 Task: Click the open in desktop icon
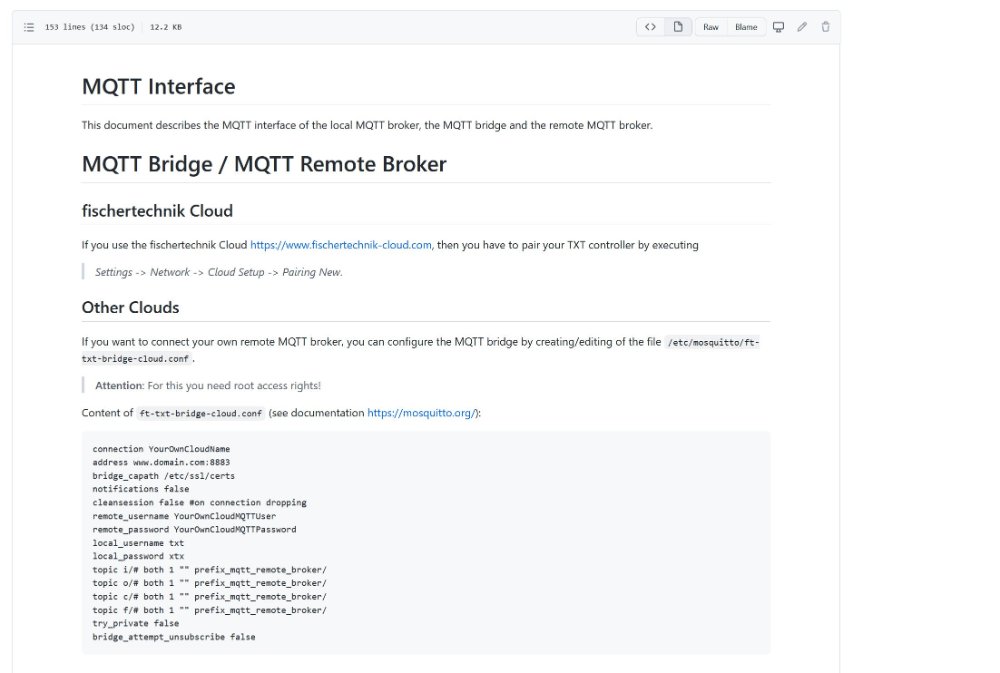pyautogui.click(x=778, y=27)
